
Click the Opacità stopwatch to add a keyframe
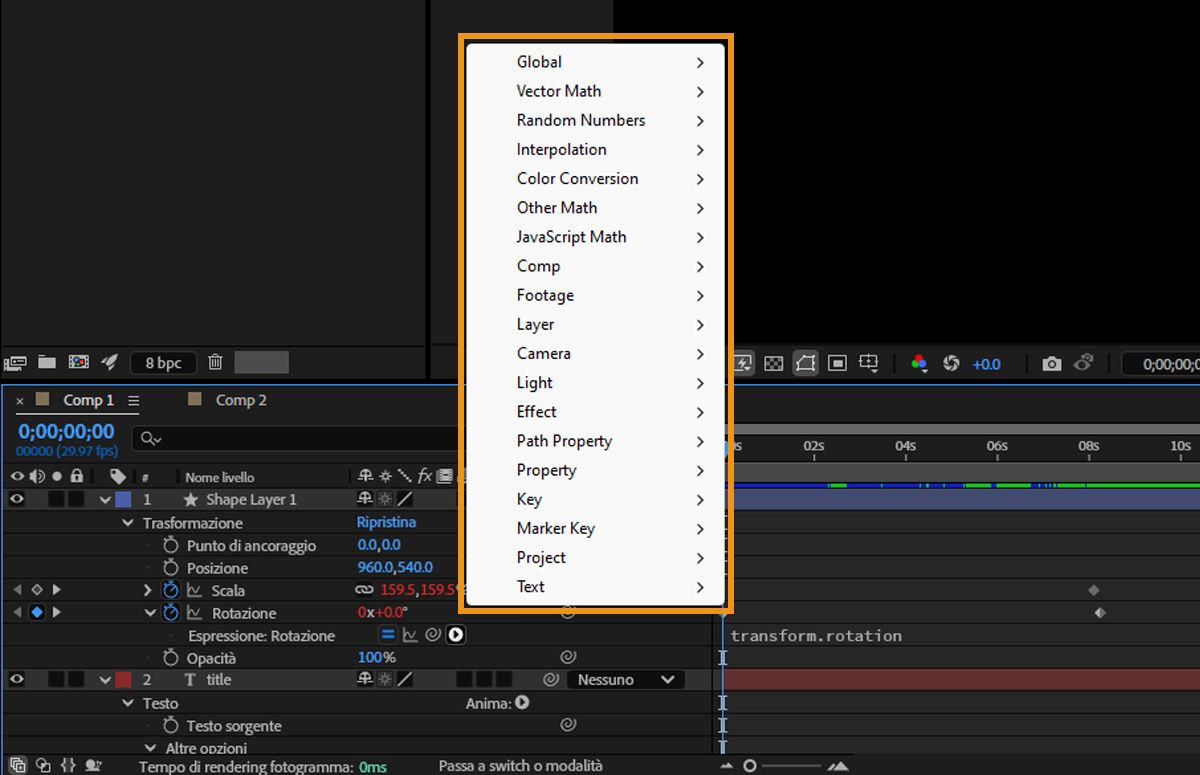click(x=170, y=657)
